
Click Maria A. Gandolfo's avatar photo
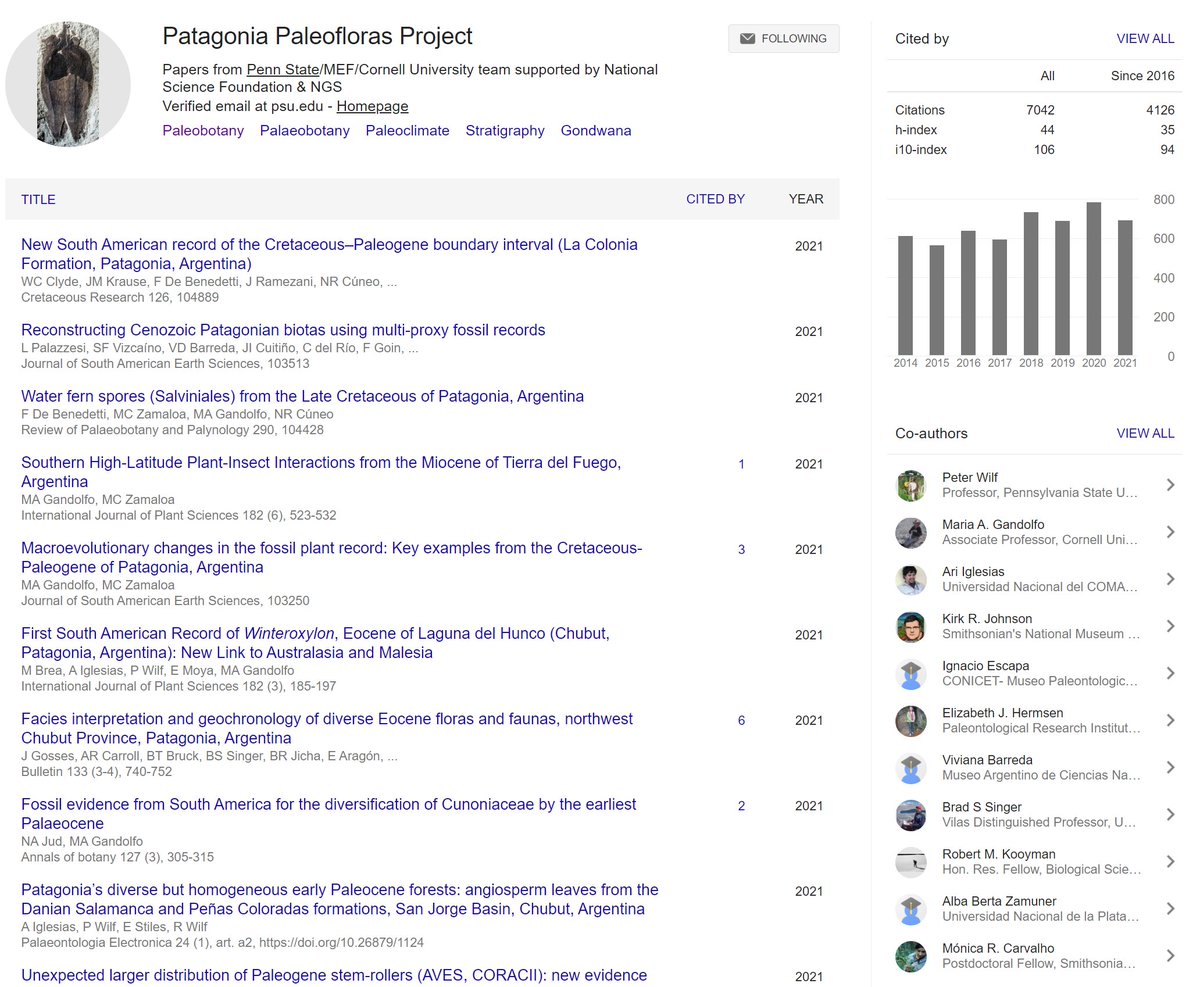pyautogui.click(x=910, y=532)
